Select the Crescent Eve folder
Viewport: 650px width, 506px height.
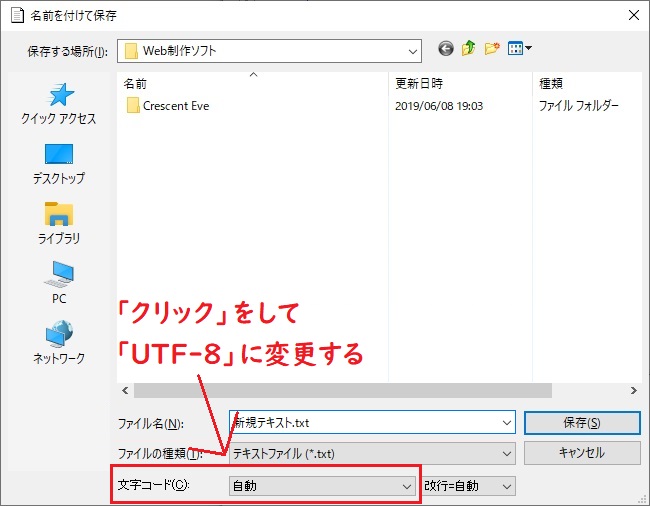(175, 105)
